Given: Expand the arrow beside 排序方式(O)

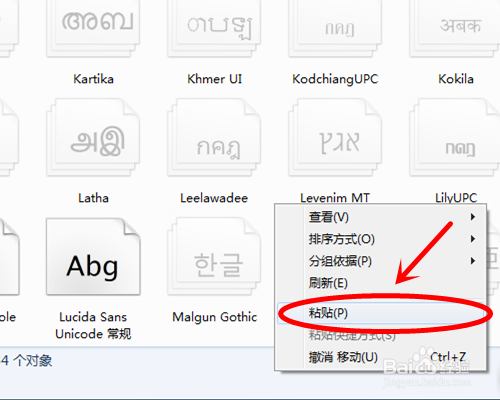Looking at the screenshot, I should coord(473,239).
